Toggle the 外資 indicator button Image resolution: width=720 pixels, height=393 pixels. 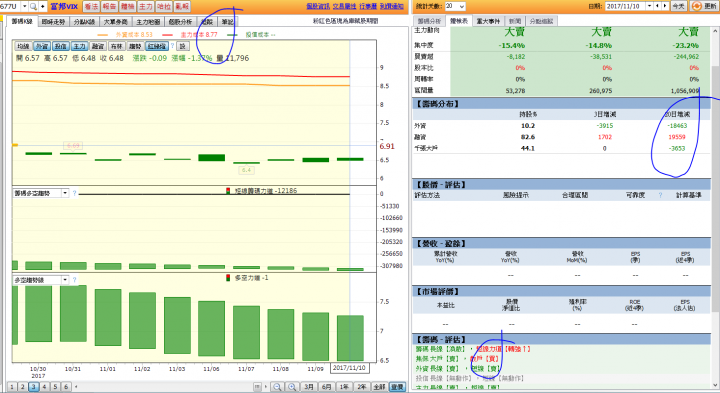[42, 46]
